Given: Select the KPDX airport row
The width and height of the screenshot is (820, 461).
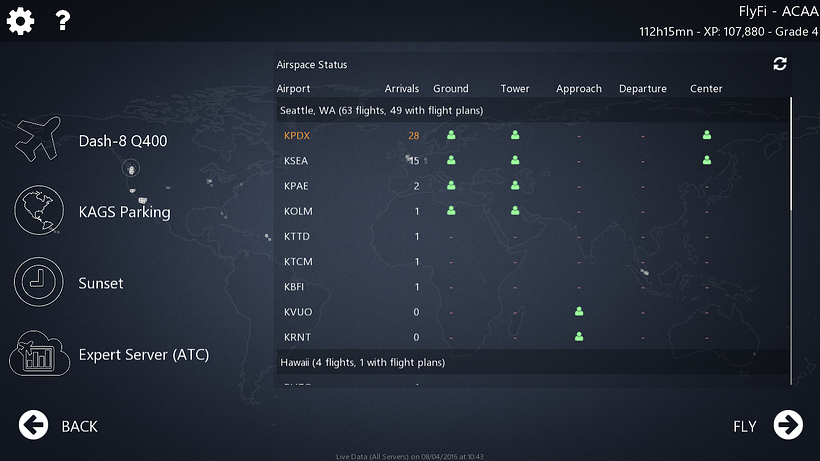Looking at the screenshot, I should click(x=532, y=135).
